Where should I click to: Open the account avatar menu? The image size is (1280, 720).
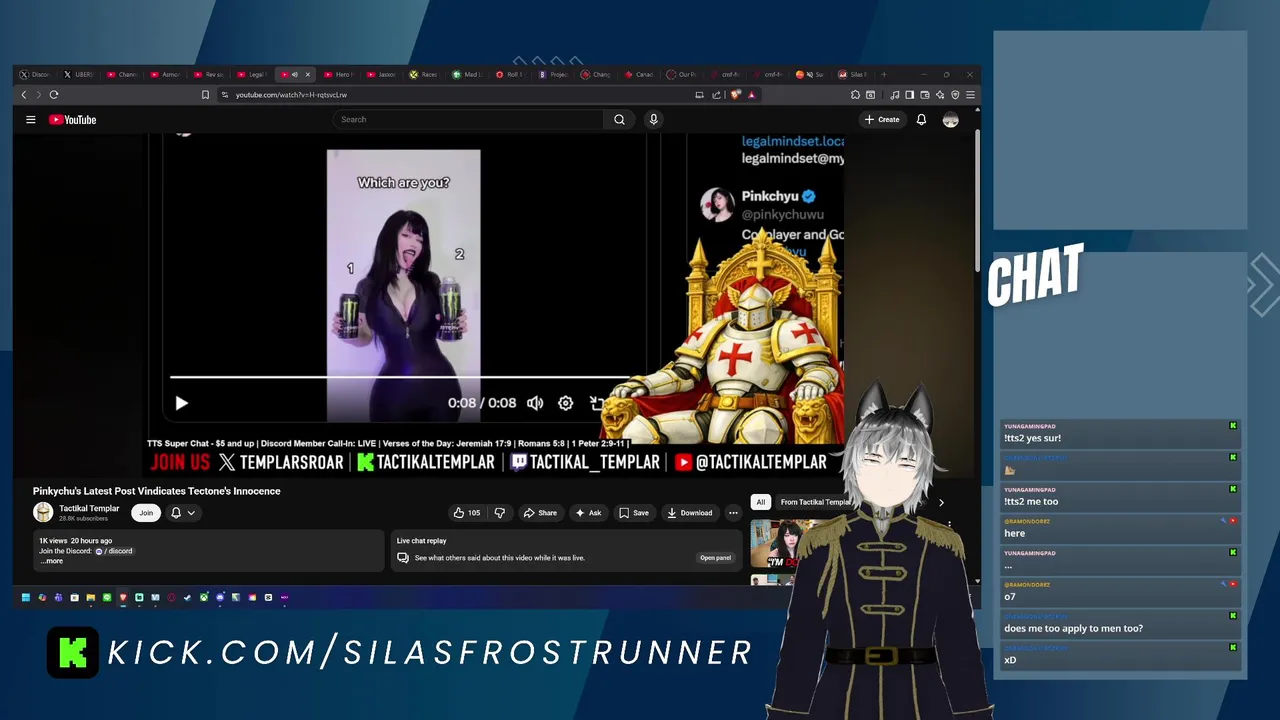[950, 120]
